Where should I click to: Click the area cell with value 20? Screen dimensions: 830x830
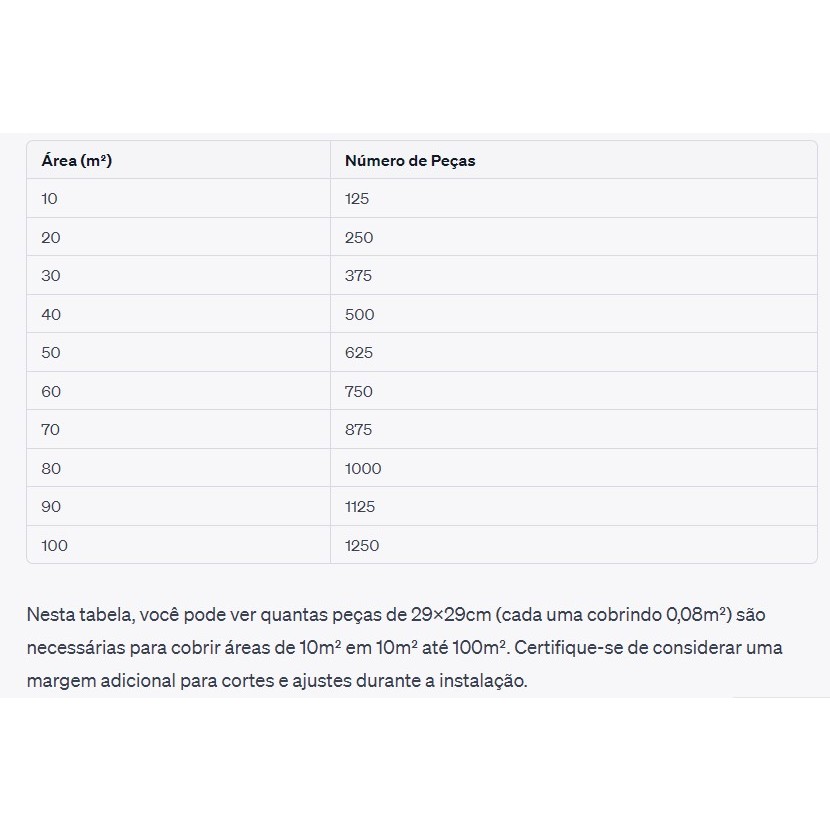coord(178,237)
